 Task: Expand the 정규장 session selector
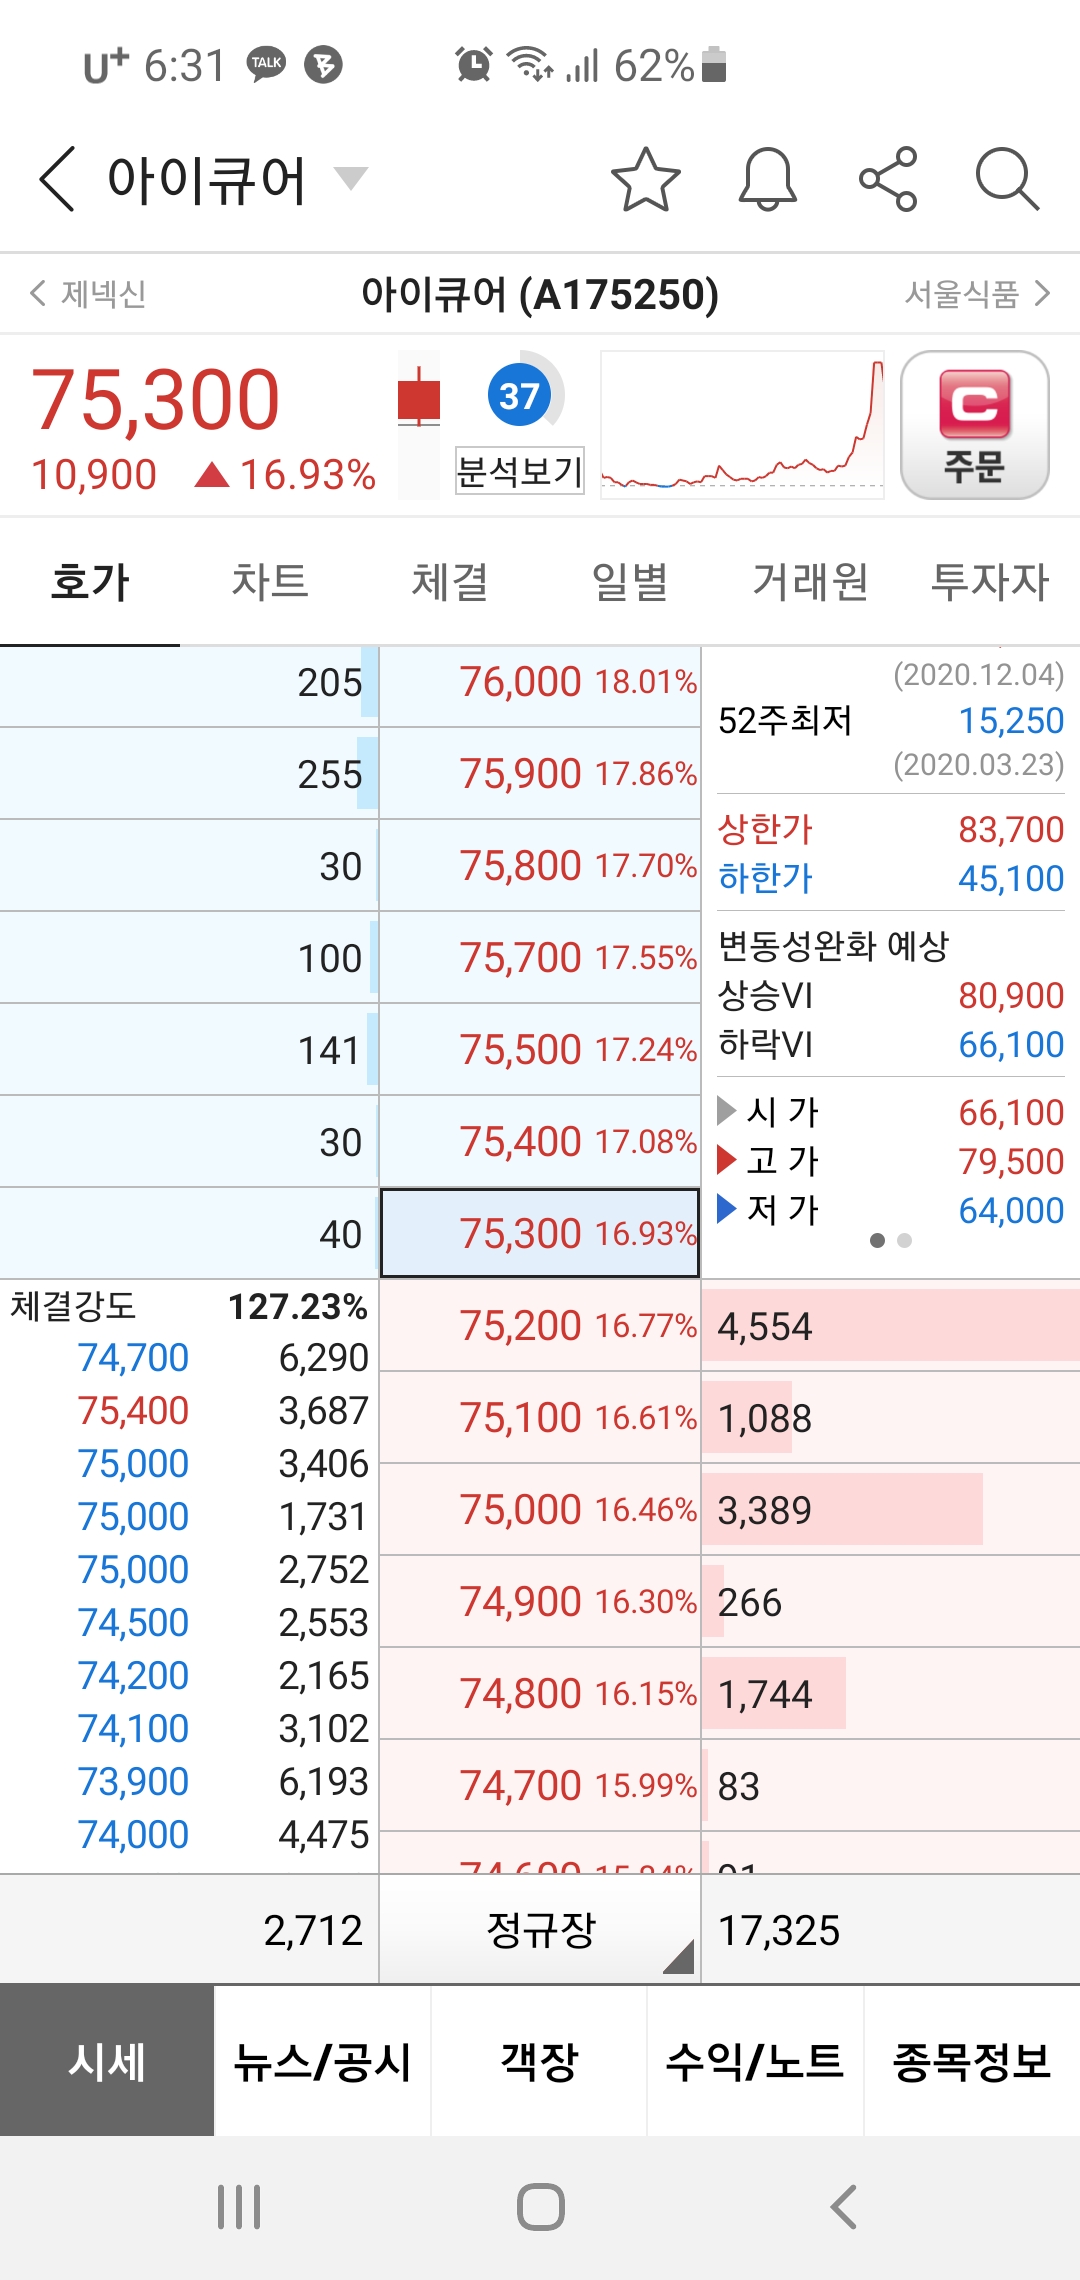click(x=540, y=1930)
